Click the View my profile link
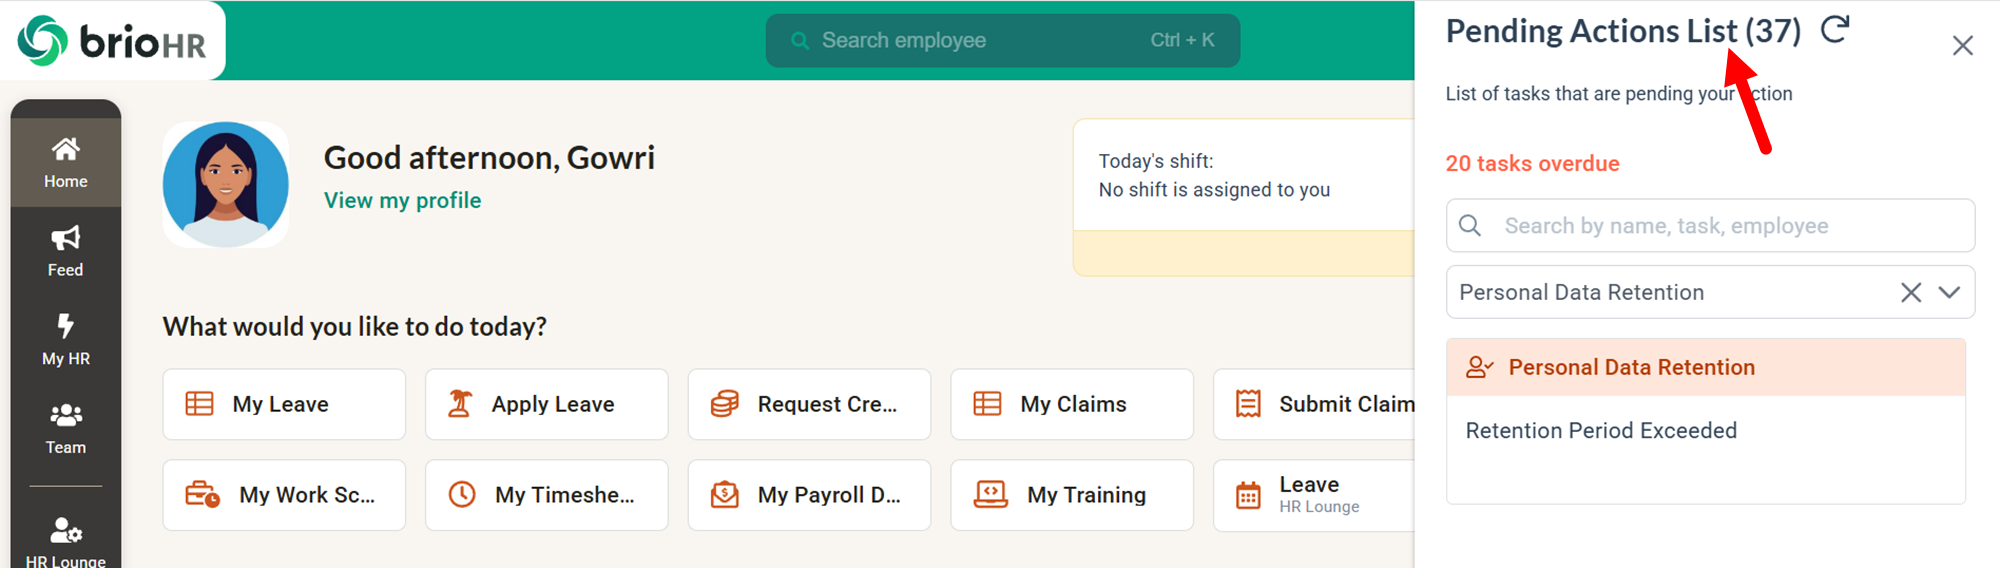This screenshot has height=568, width=2000. (402, 201)
